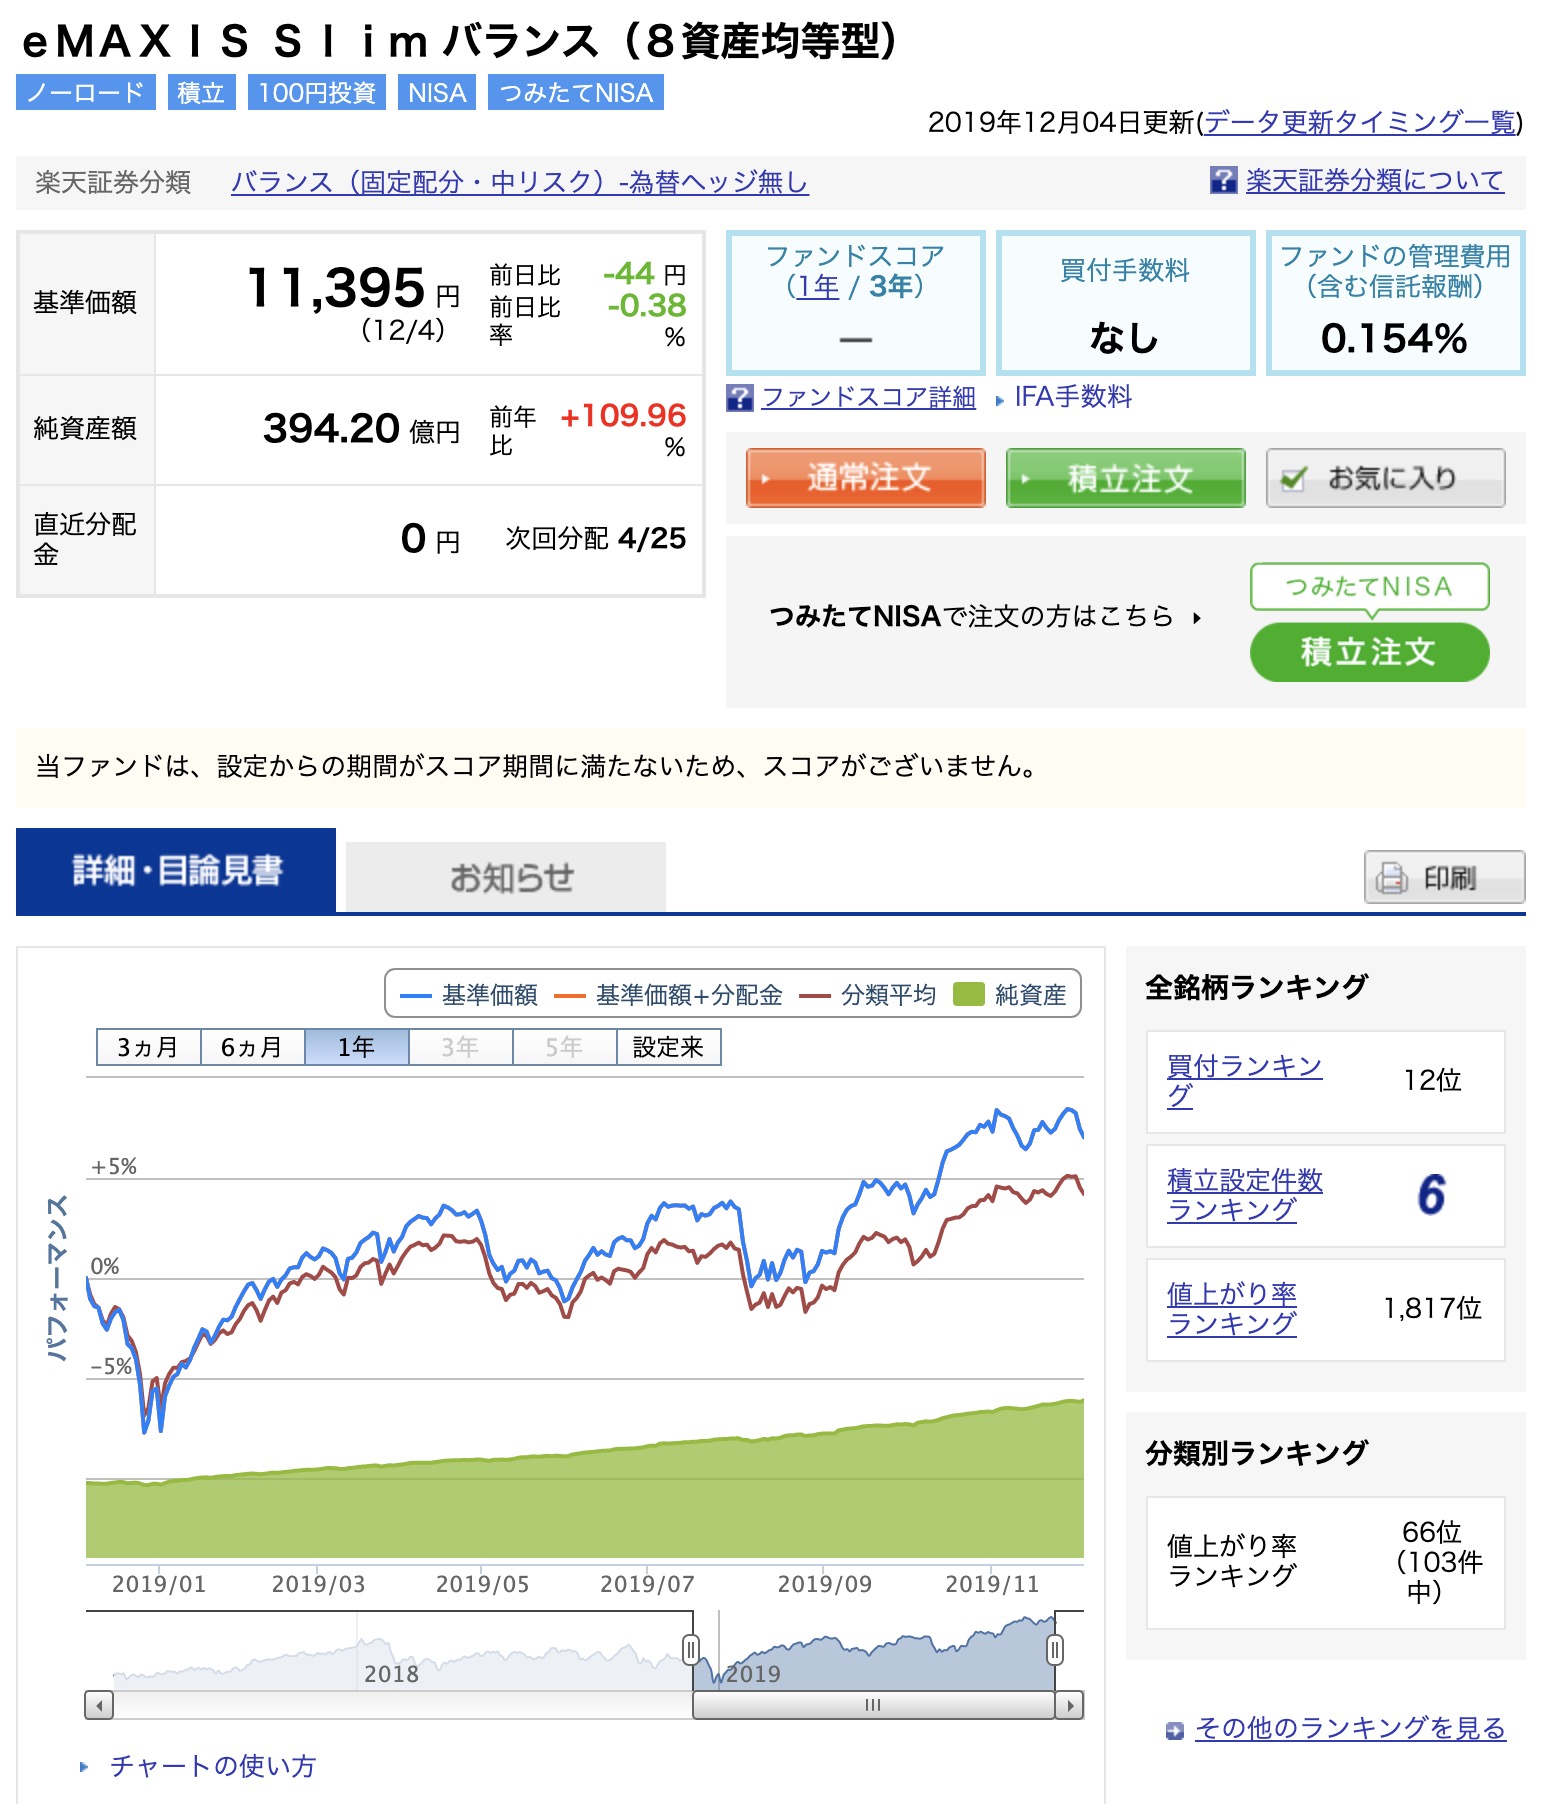Click the 1年 fund score link
Screen dimensions: 1542x1804
pyautogui.click(x=818, y=287)
